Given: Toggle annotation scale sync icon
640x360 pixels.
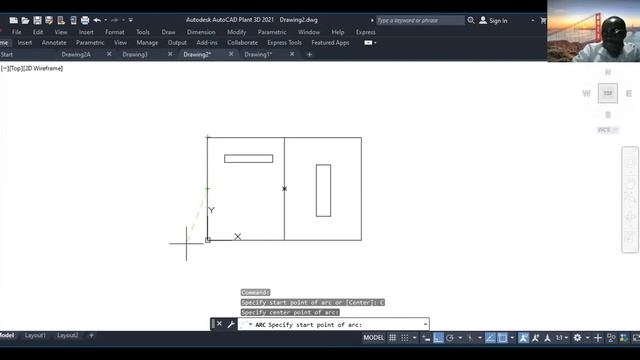Looking at the screenshot, I should [547, 338].
